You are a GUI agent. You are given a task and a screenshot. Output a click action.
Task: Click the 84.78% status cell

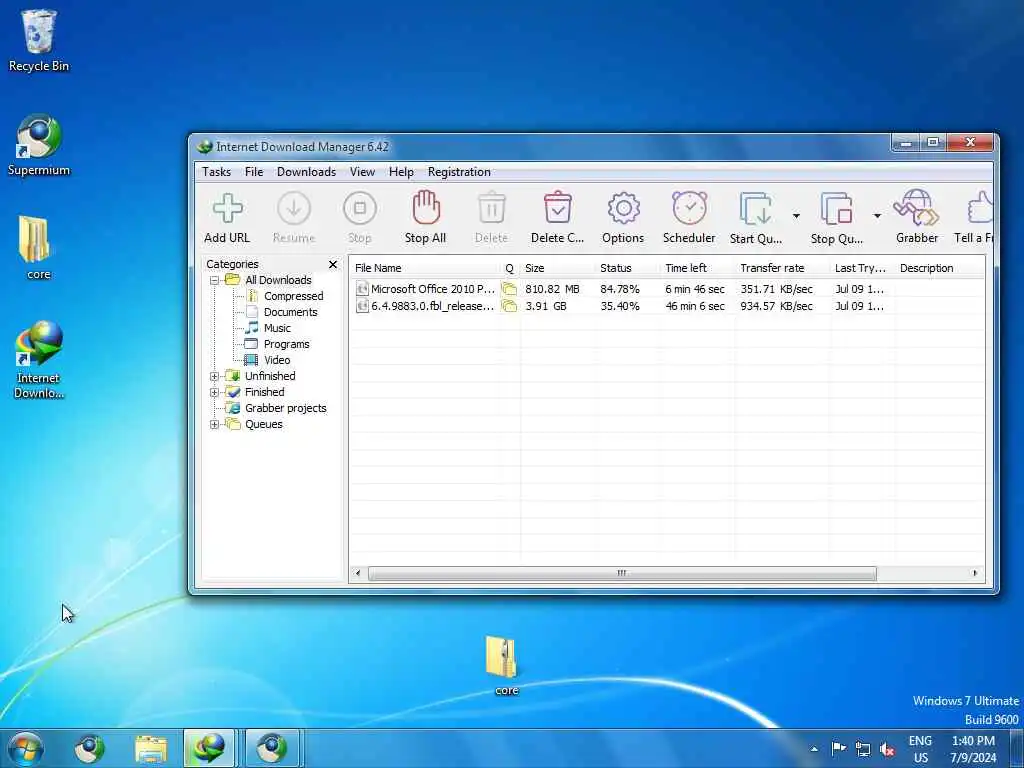(620, 289)
